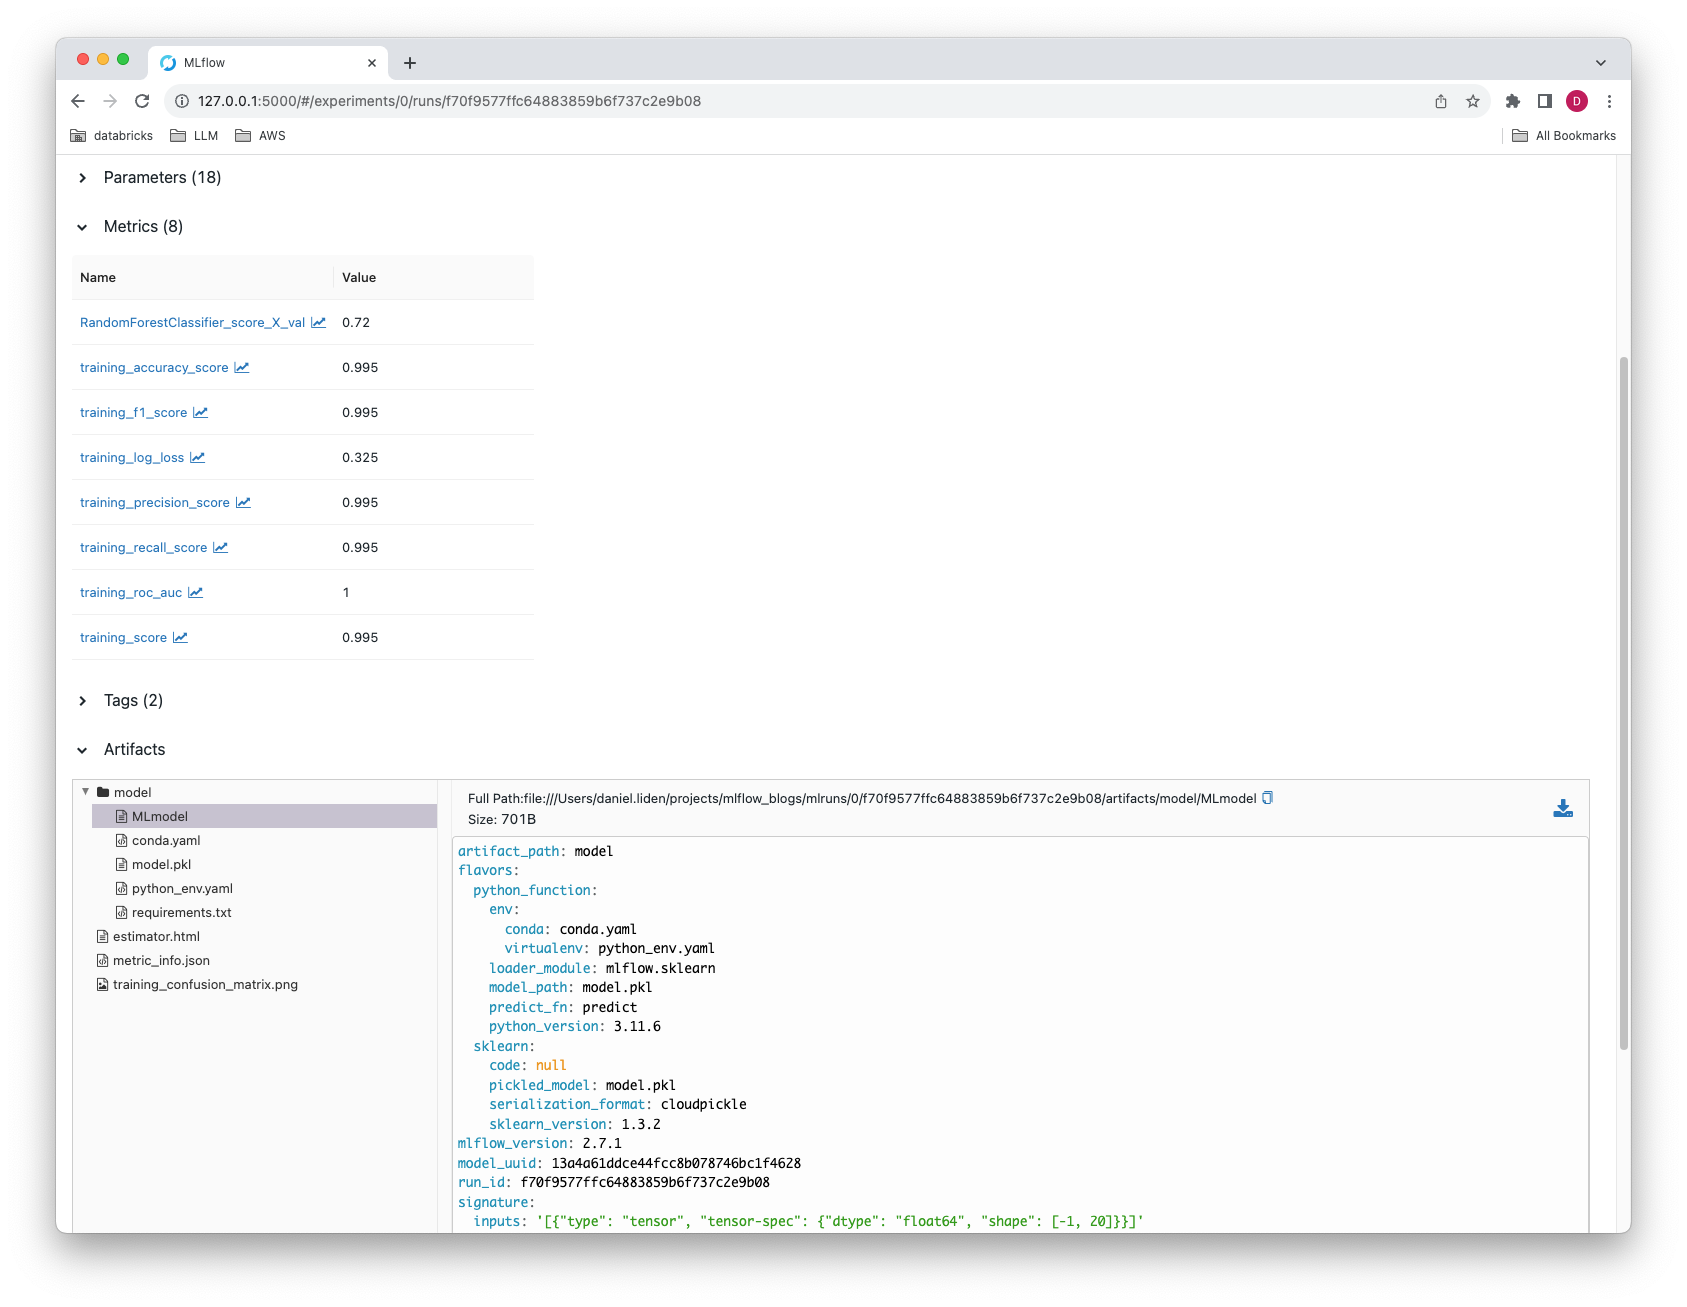Screen dimensions: 1687x1307
Task: Open chart for training_accuracy_score metric
Action: pyautogui.click(x=241, y=367)
